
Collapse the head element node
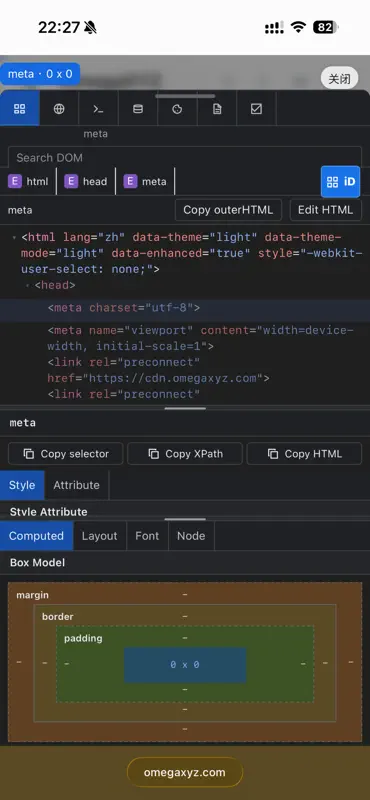click(27, 286)
